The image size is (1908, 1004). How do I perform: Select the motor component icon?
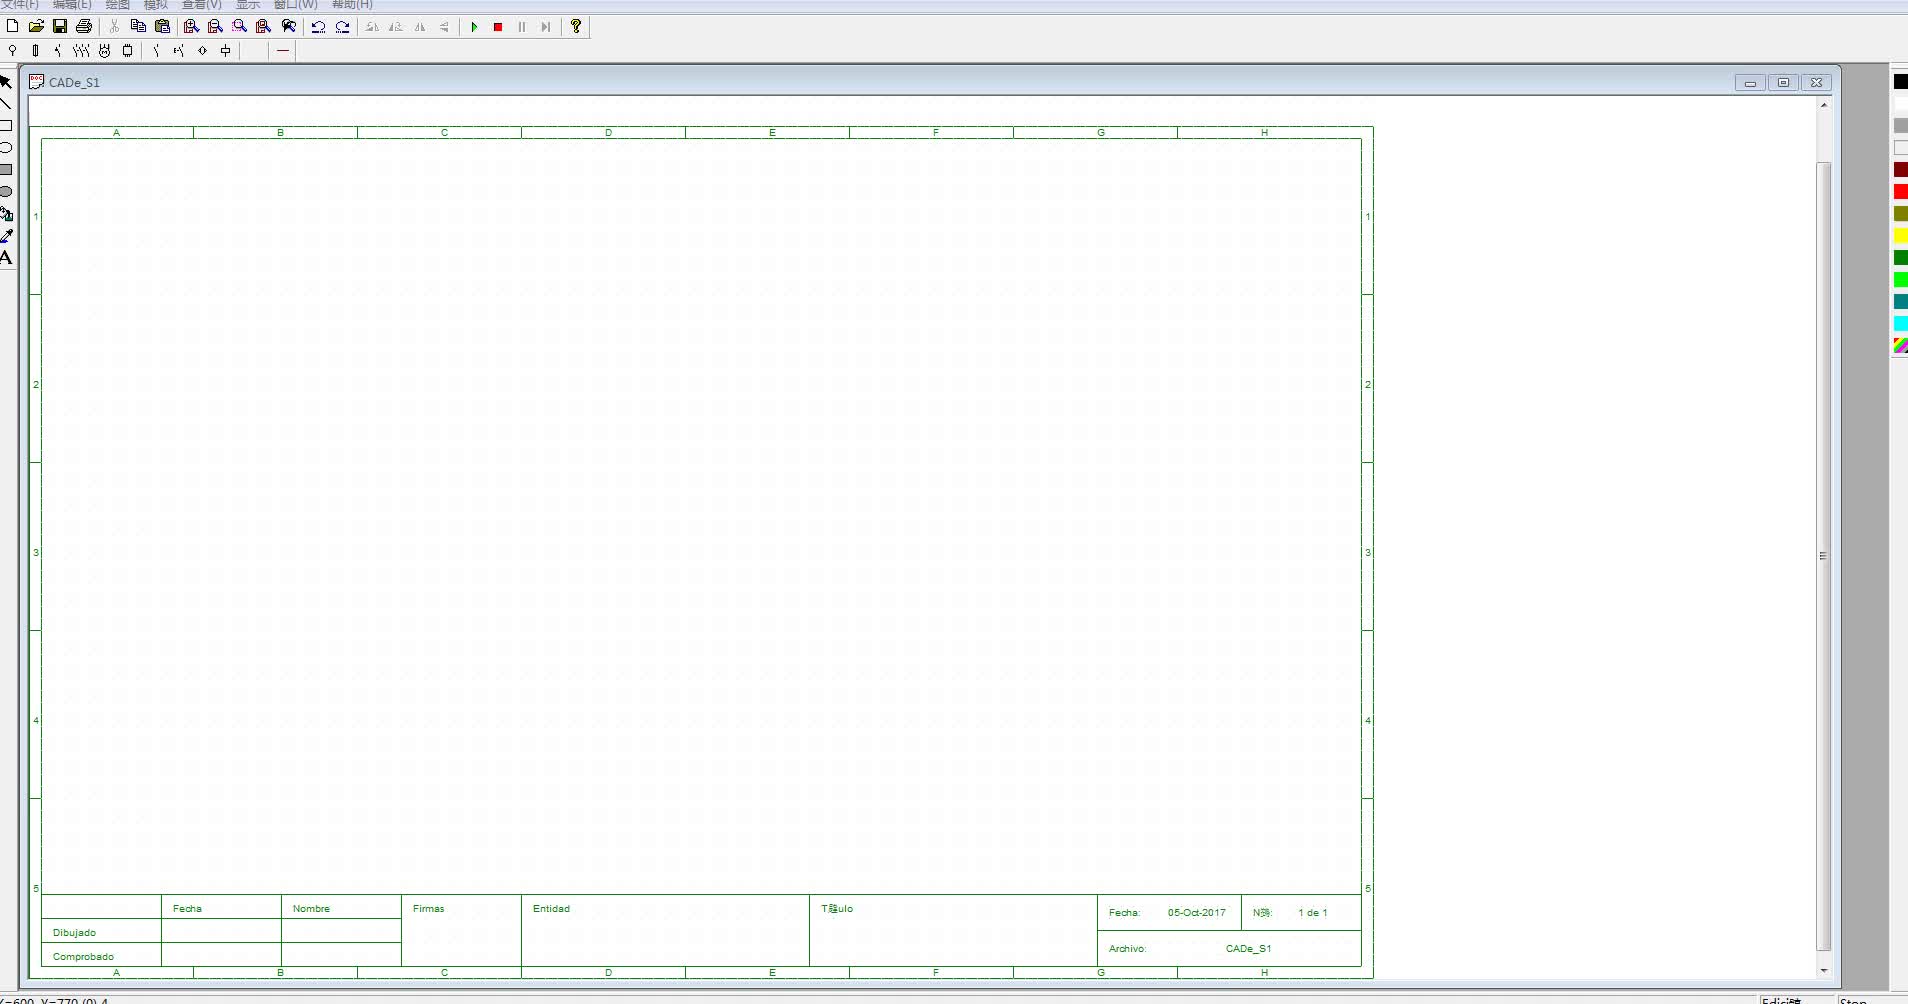click(104, 50)
